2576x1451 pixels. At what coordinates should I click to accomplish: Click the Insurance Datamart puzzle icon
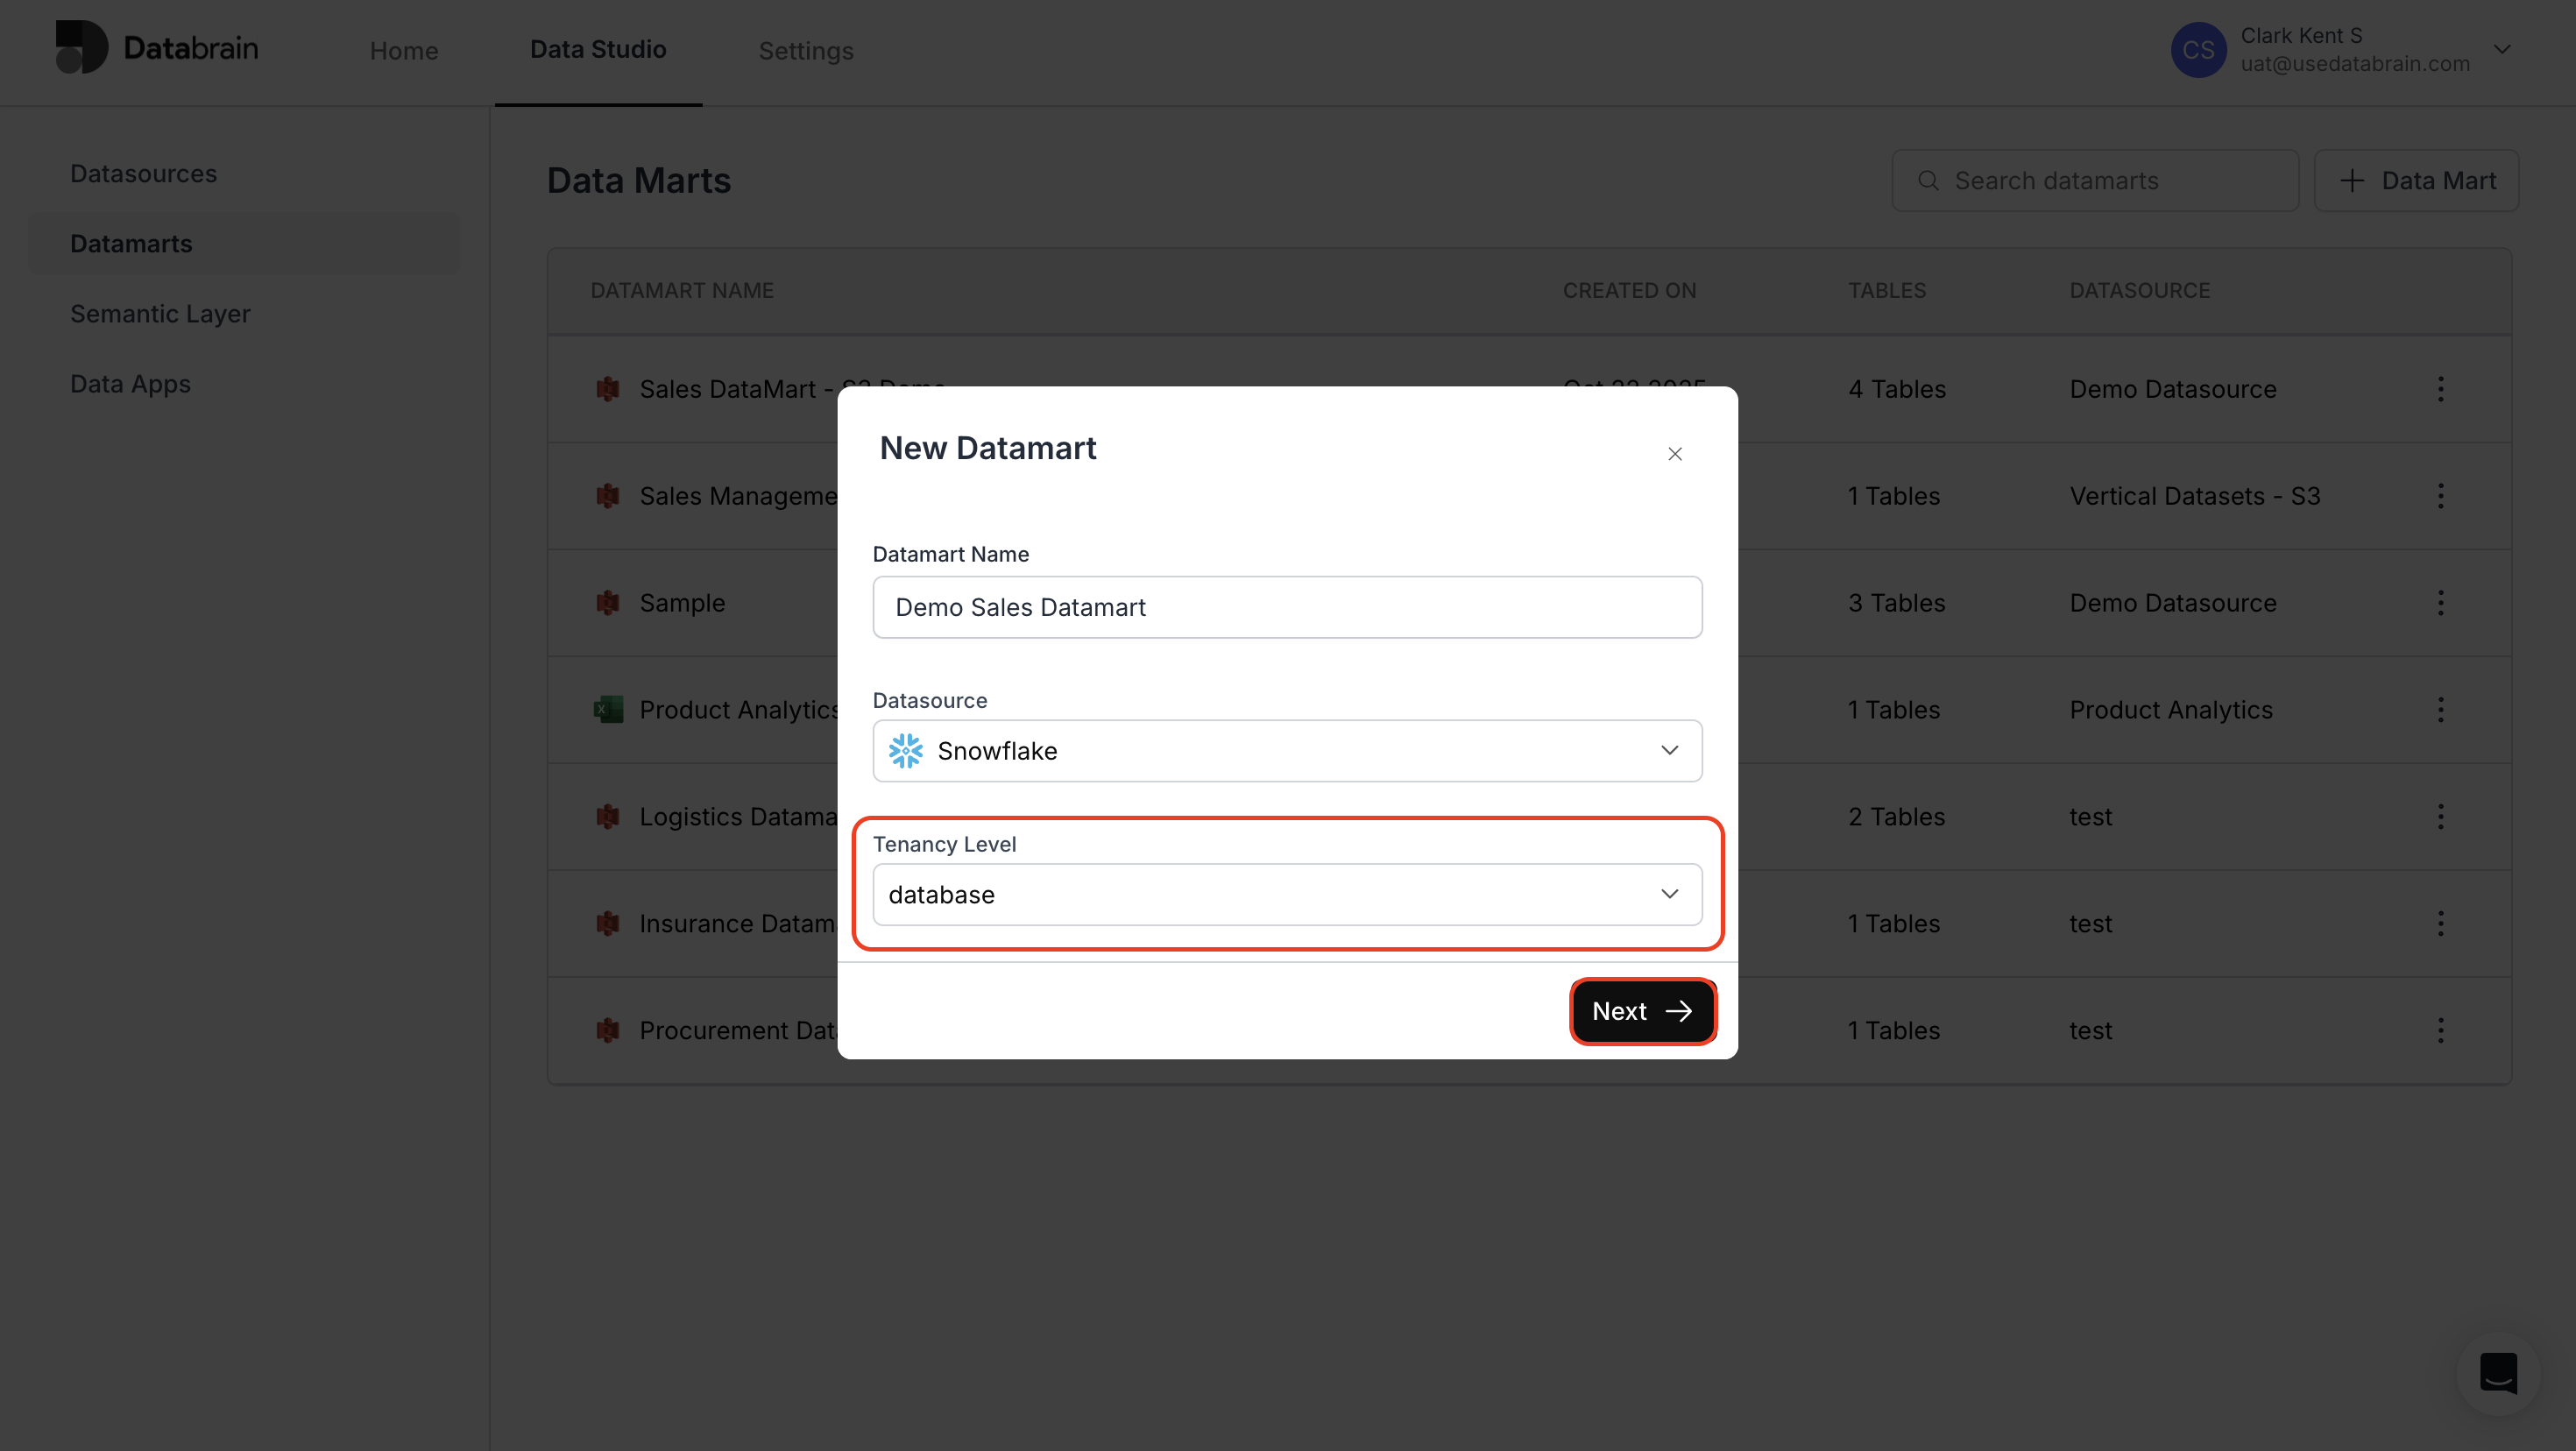[607, 923]
